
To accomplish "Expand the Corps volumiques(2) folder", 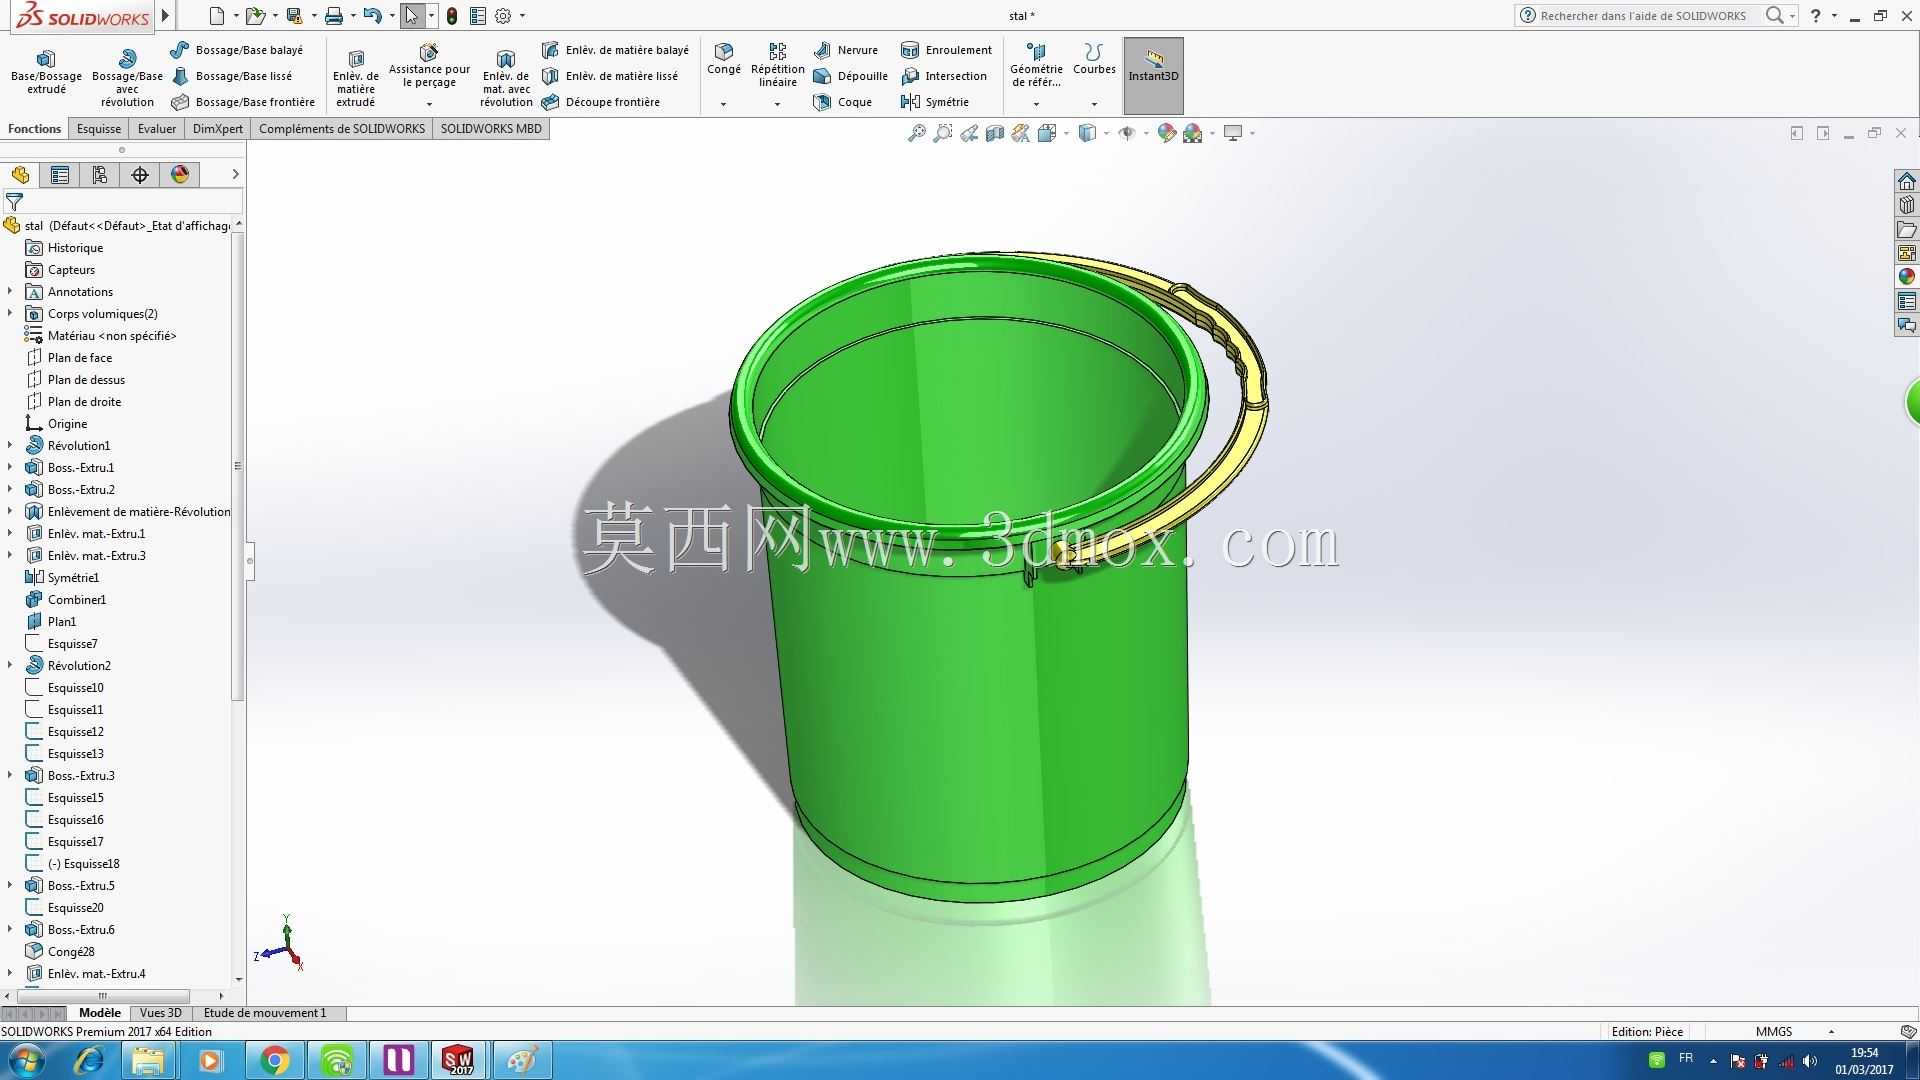I will point(10,313).
